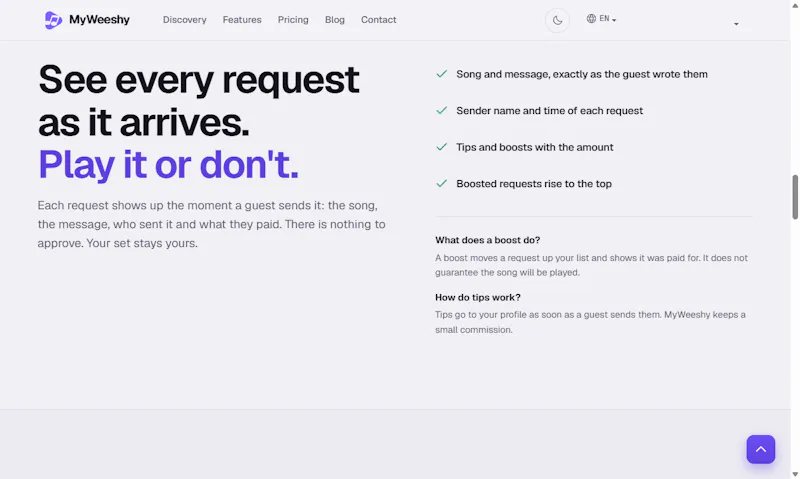
Task: Go to the Features page
Action: (x=242, y=20)
